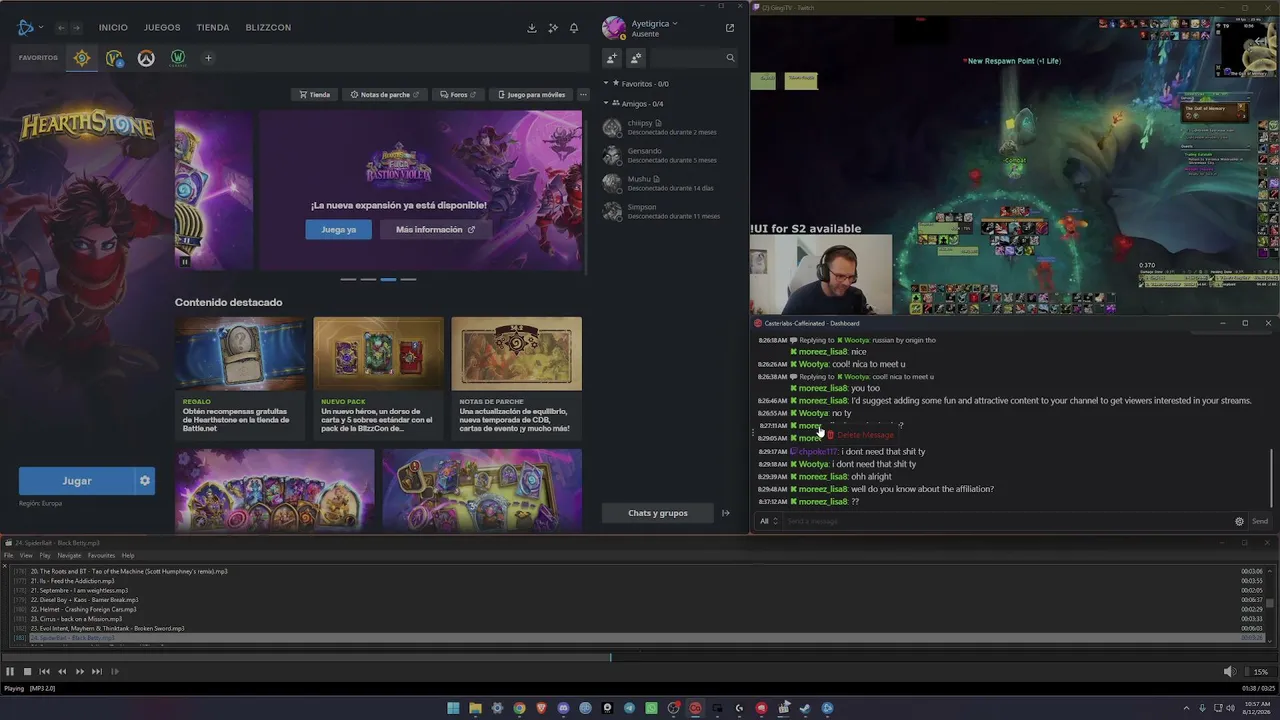Open the INICIO tab in Battle.net

(x=113, y=28)
